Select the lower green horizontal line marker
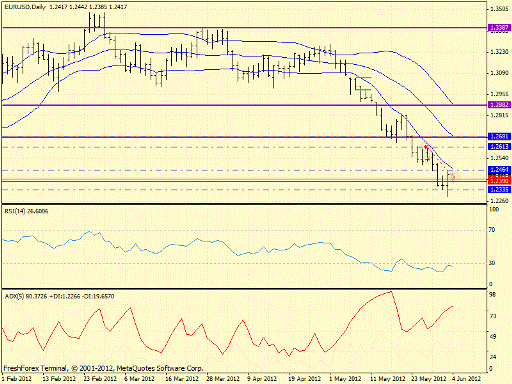 point(363,89)
